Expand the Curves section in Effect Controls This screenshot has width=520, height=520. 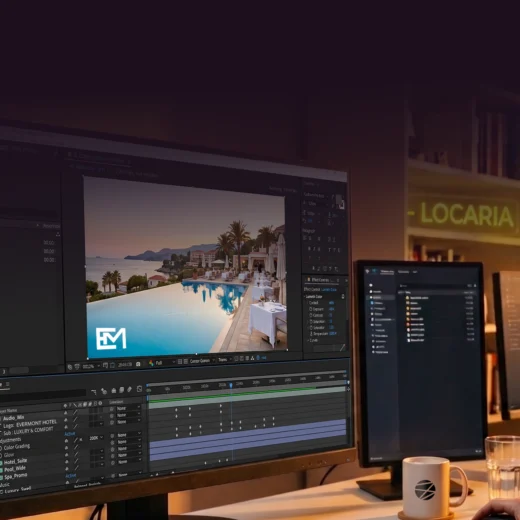point(308,340)
